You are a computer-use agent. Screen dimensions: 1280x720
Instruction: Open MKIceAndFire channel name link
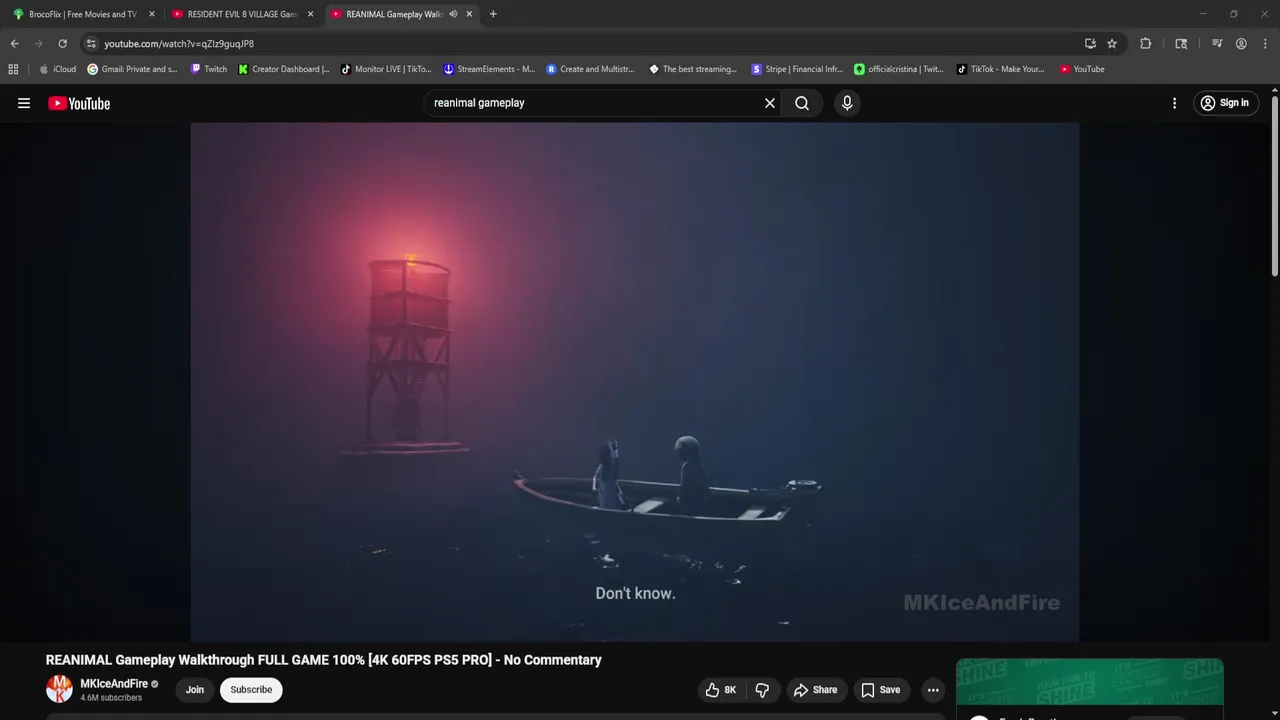tap(114, 684)
